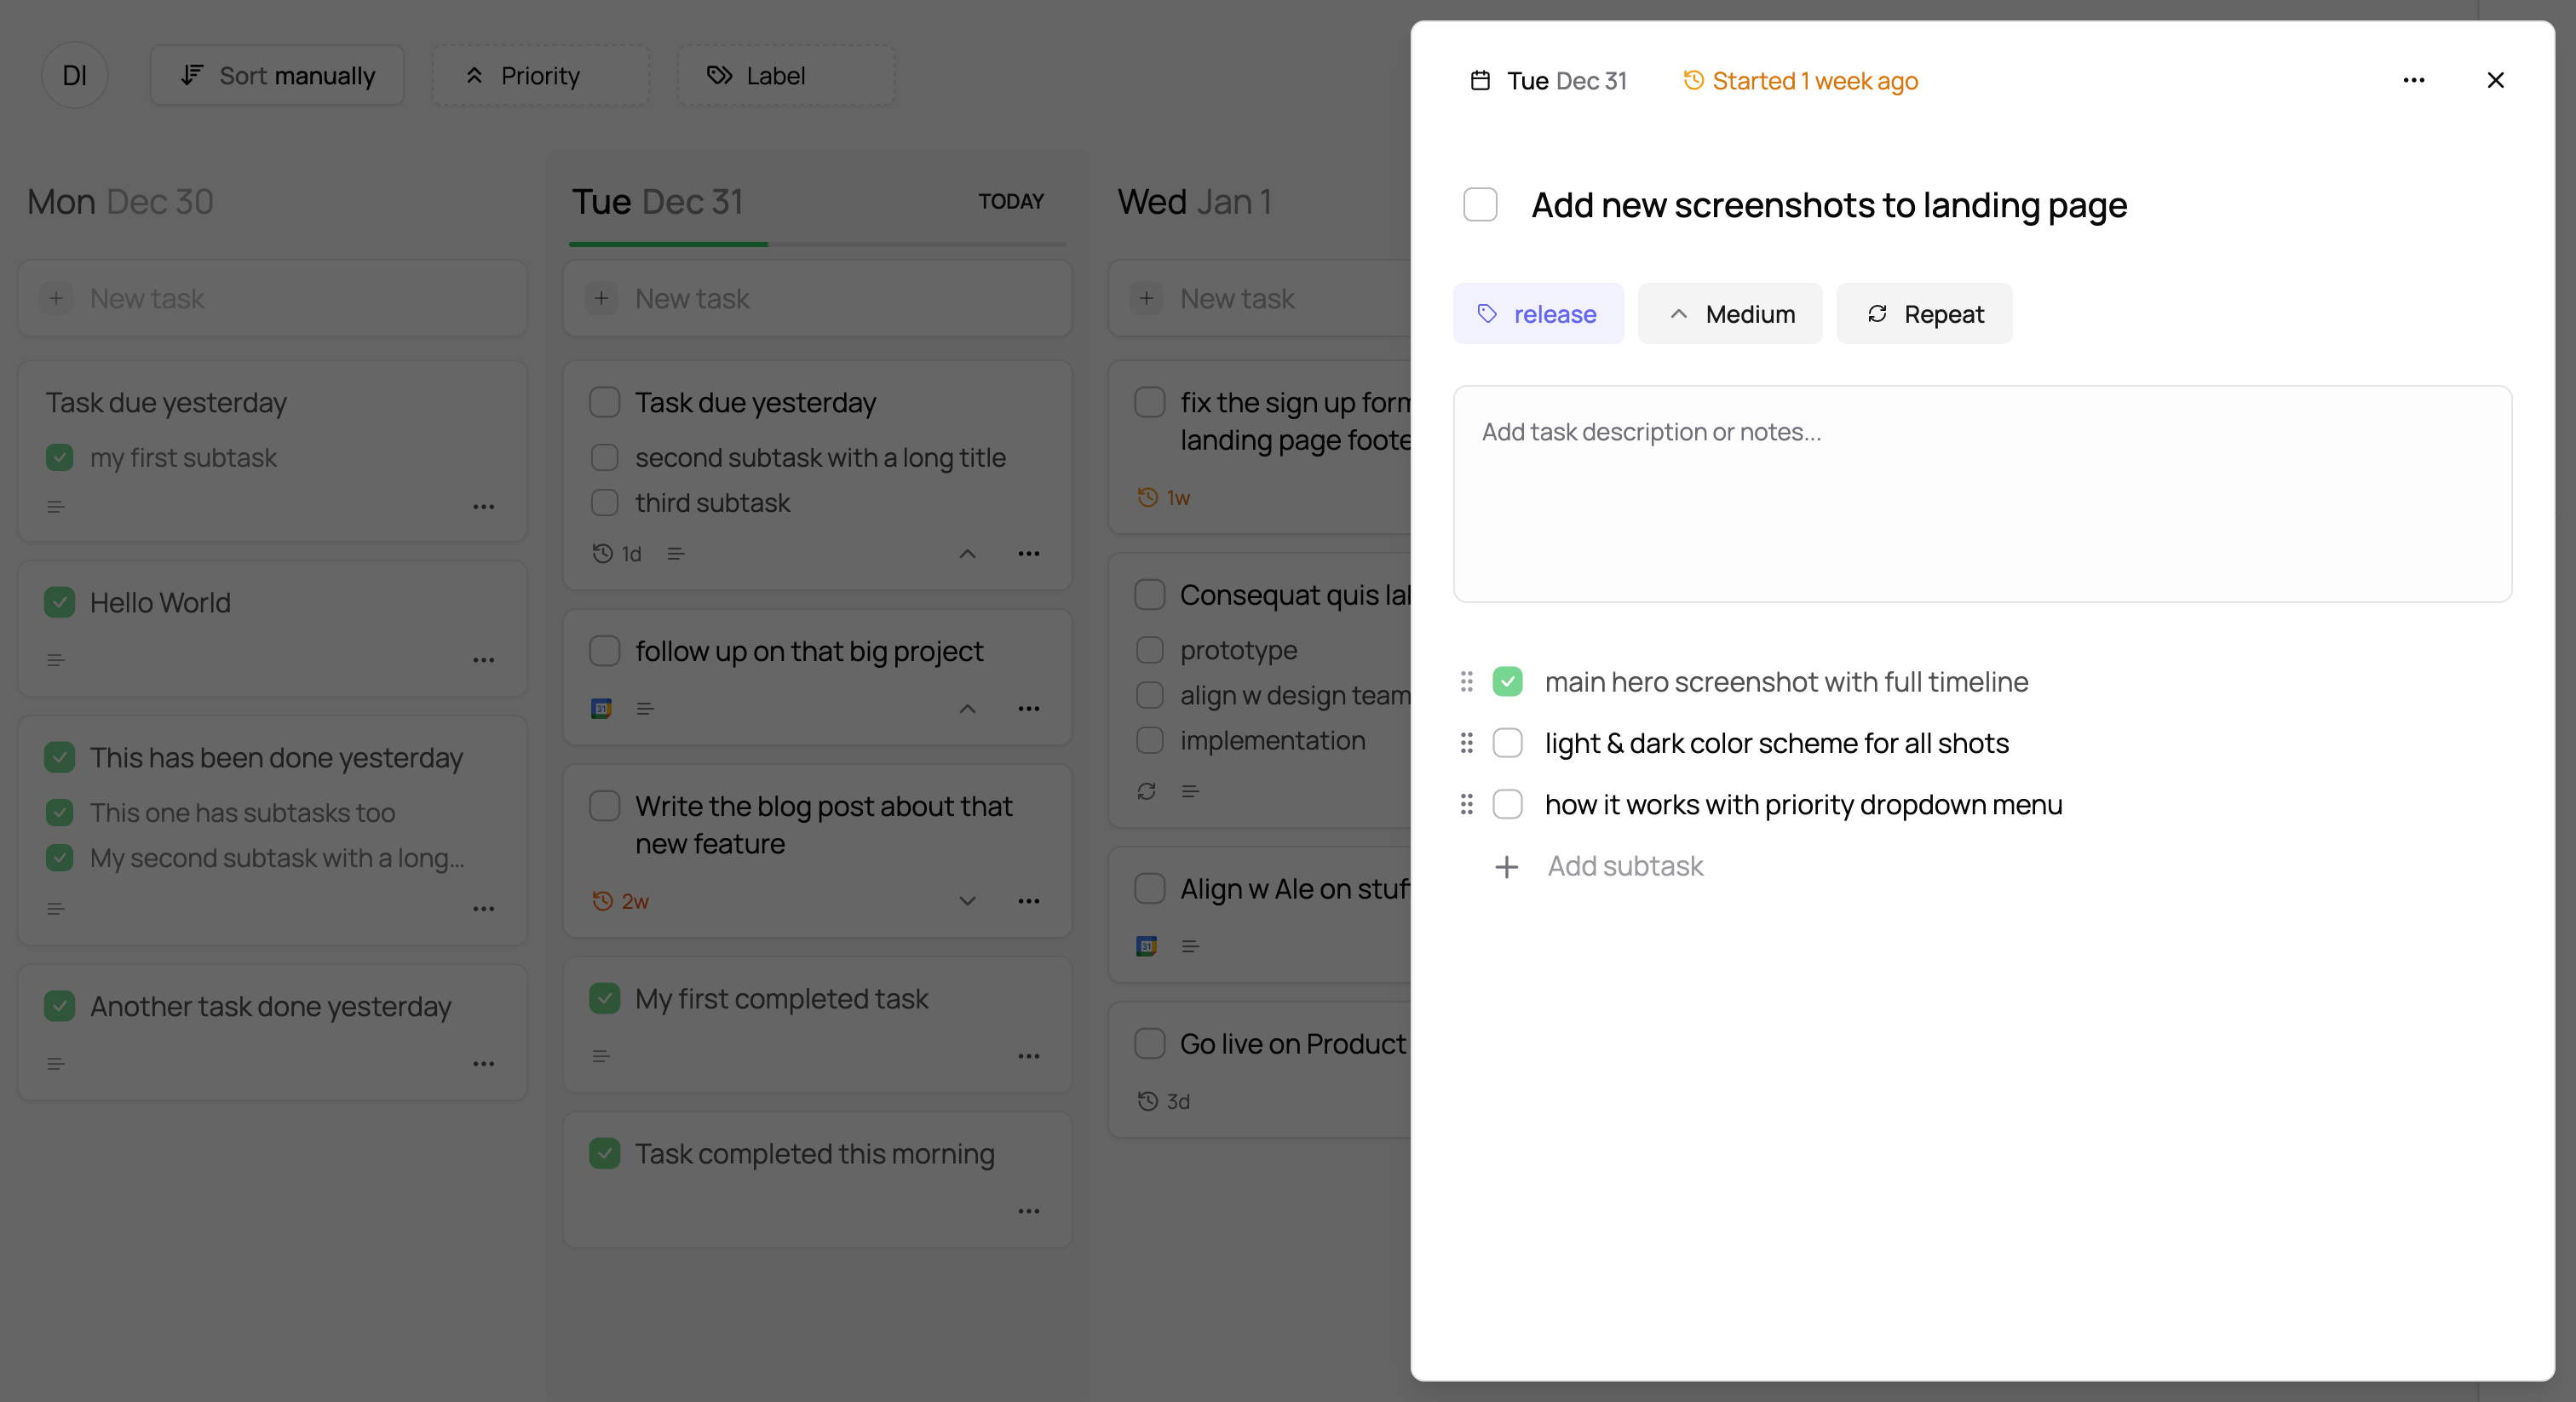Expand Write the blog post task chevron
Viewport: 2576px width, 1402px height.
pyautogui.click(x=967, y=901)
